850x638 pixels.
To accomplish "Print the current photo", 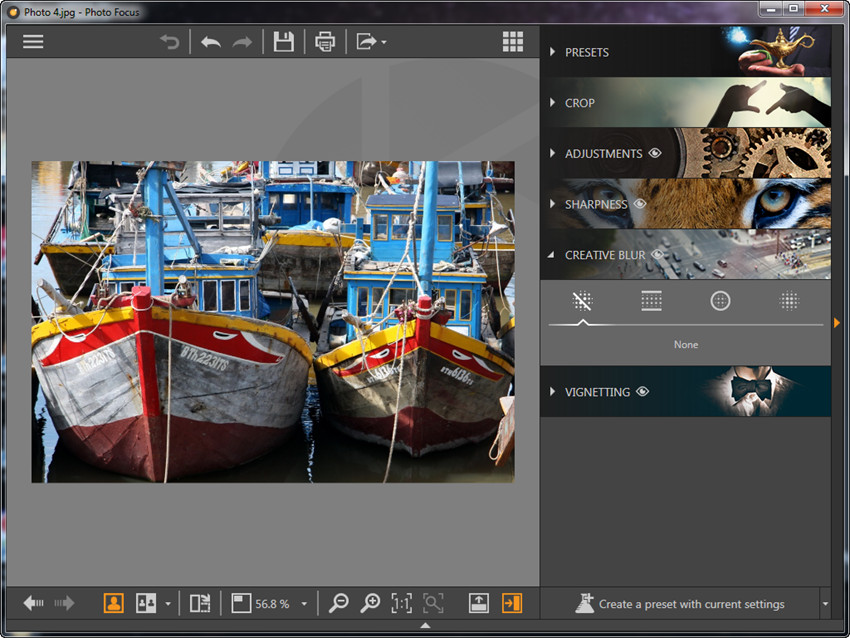I will click(325, 42).
